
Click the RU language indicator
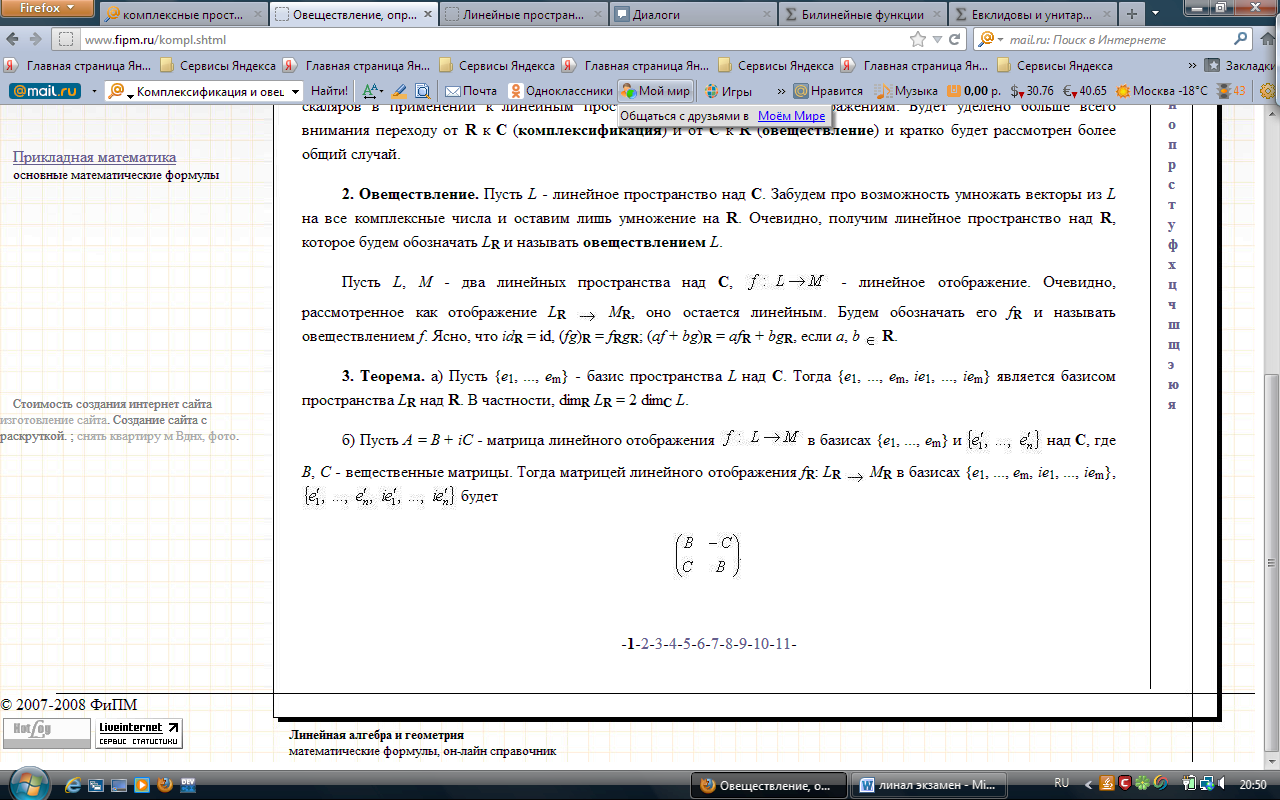[1062, 783]
